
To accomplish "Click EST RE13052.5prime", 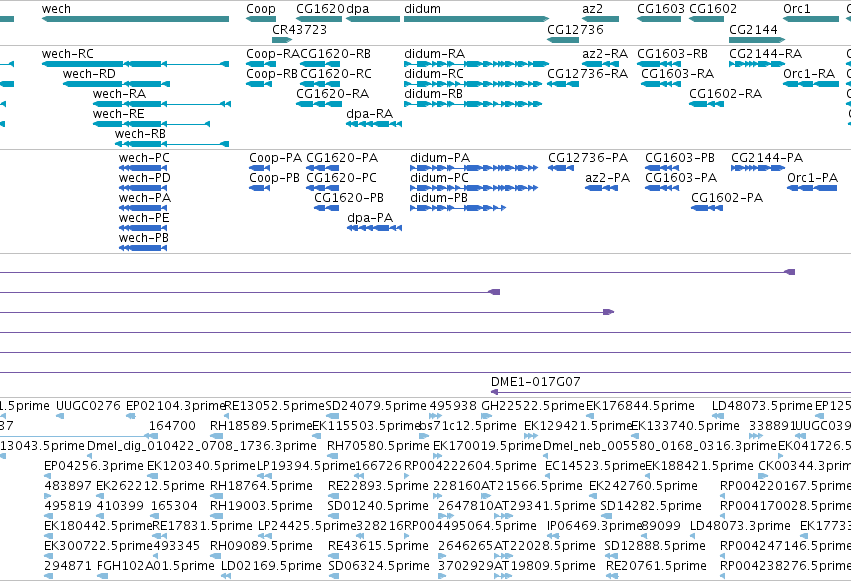I will point(228,416).
